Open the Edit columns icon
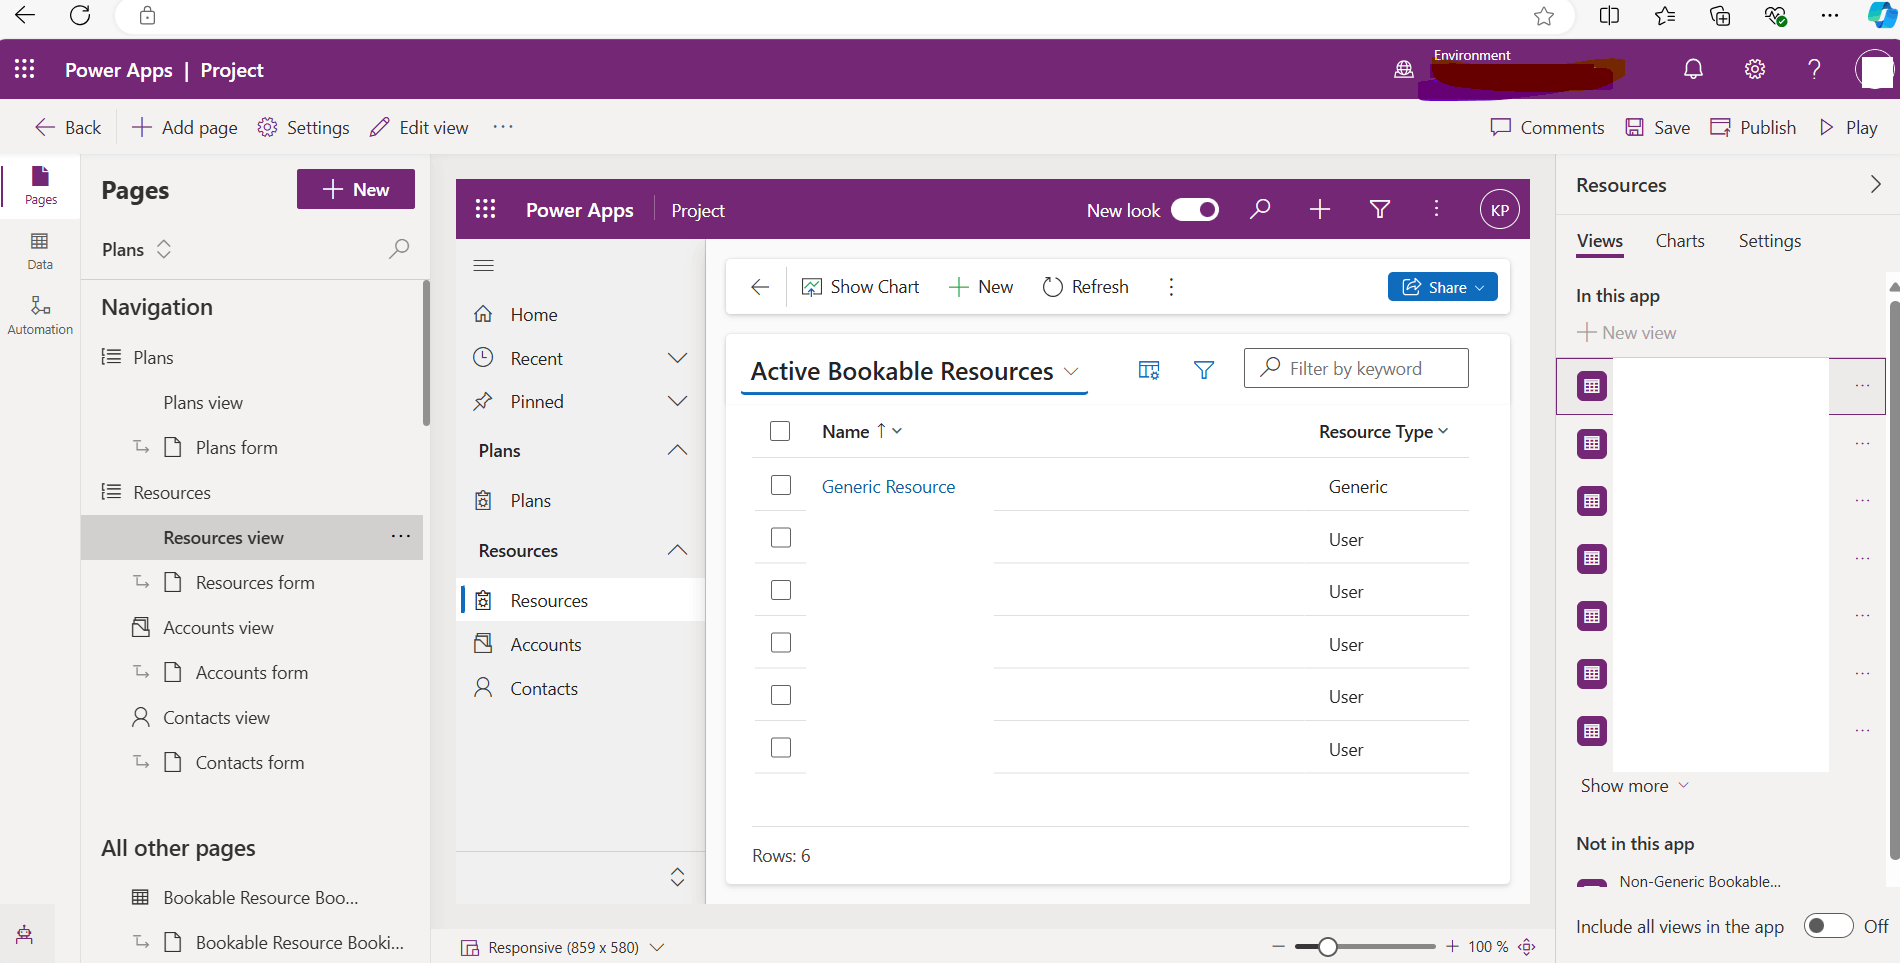The image size is (1900, 963). pos(1149,371)
